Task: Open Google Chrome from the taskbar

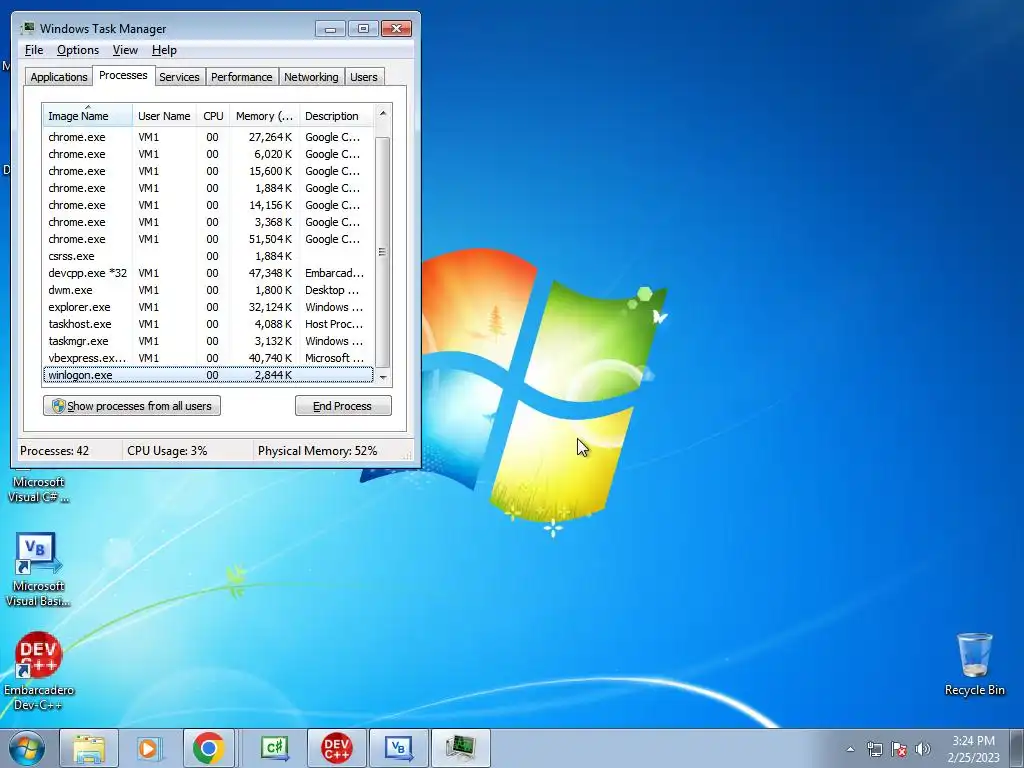Action: click(x=209, y=748)
